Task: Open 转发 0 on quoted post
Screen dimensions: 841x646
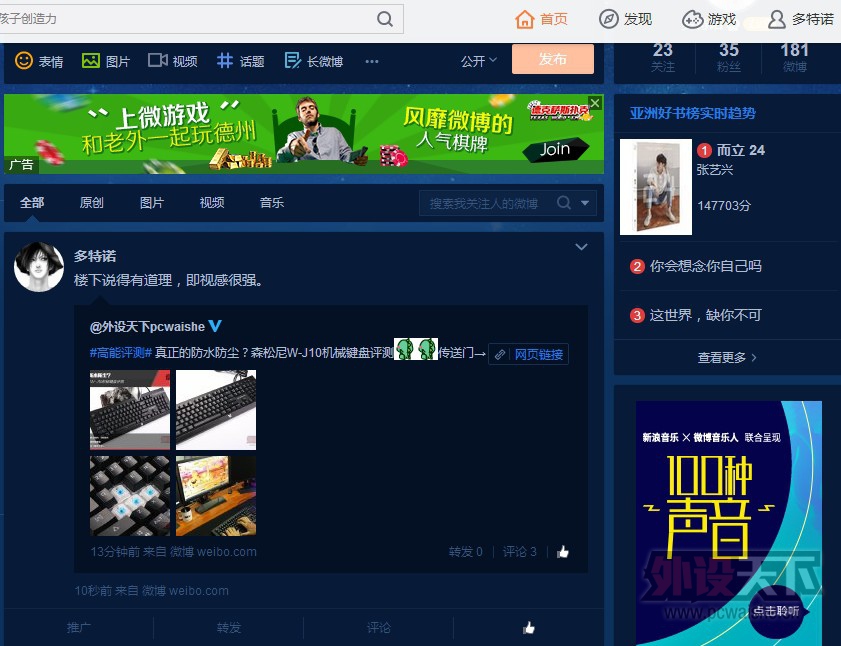Action: coord(466,552)
